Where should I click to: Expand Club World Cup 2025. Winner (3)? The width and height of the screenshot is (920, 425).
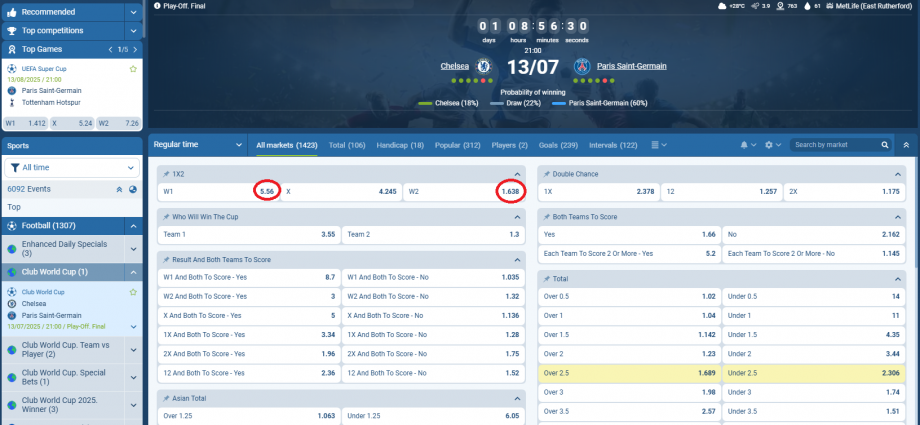pos(133,404)
